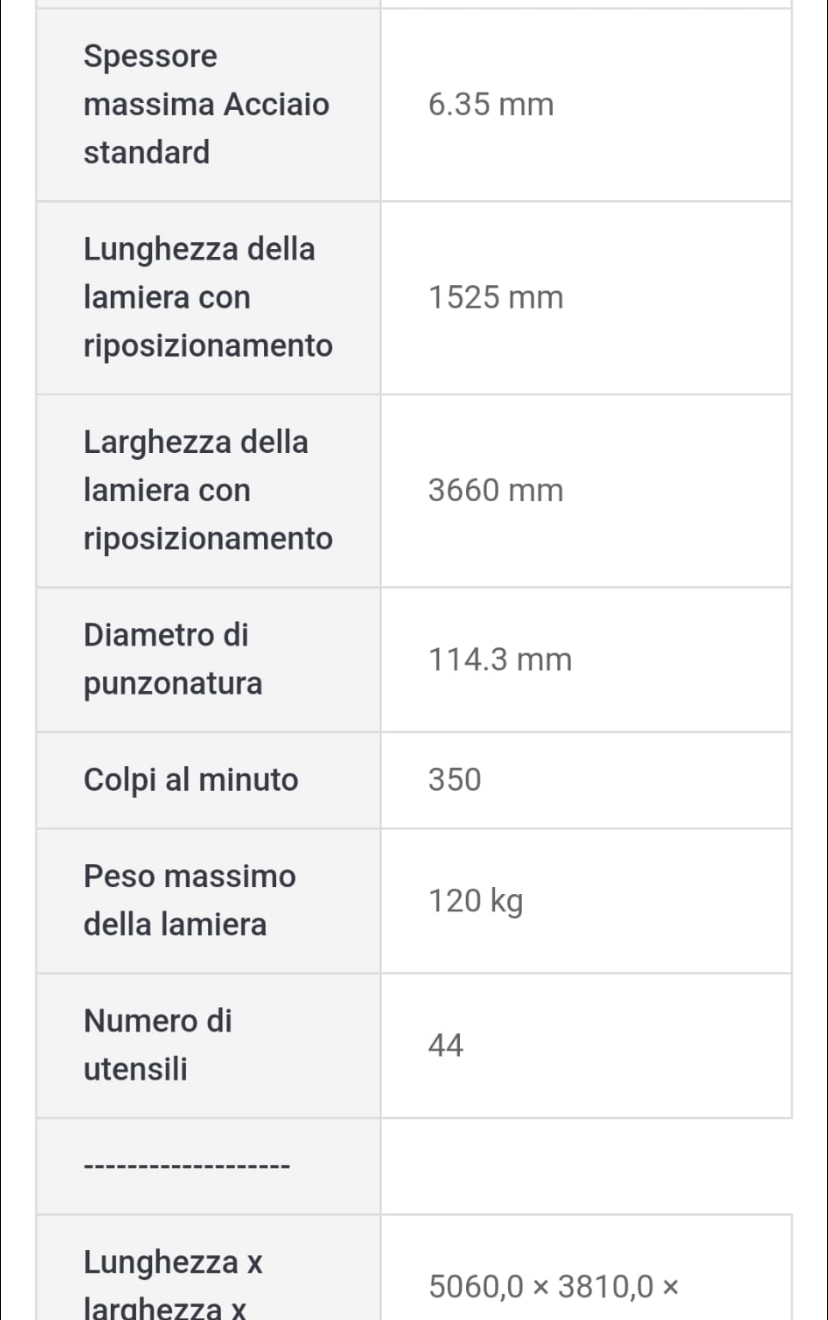Select the 6.35 mm thickness value

491,105
